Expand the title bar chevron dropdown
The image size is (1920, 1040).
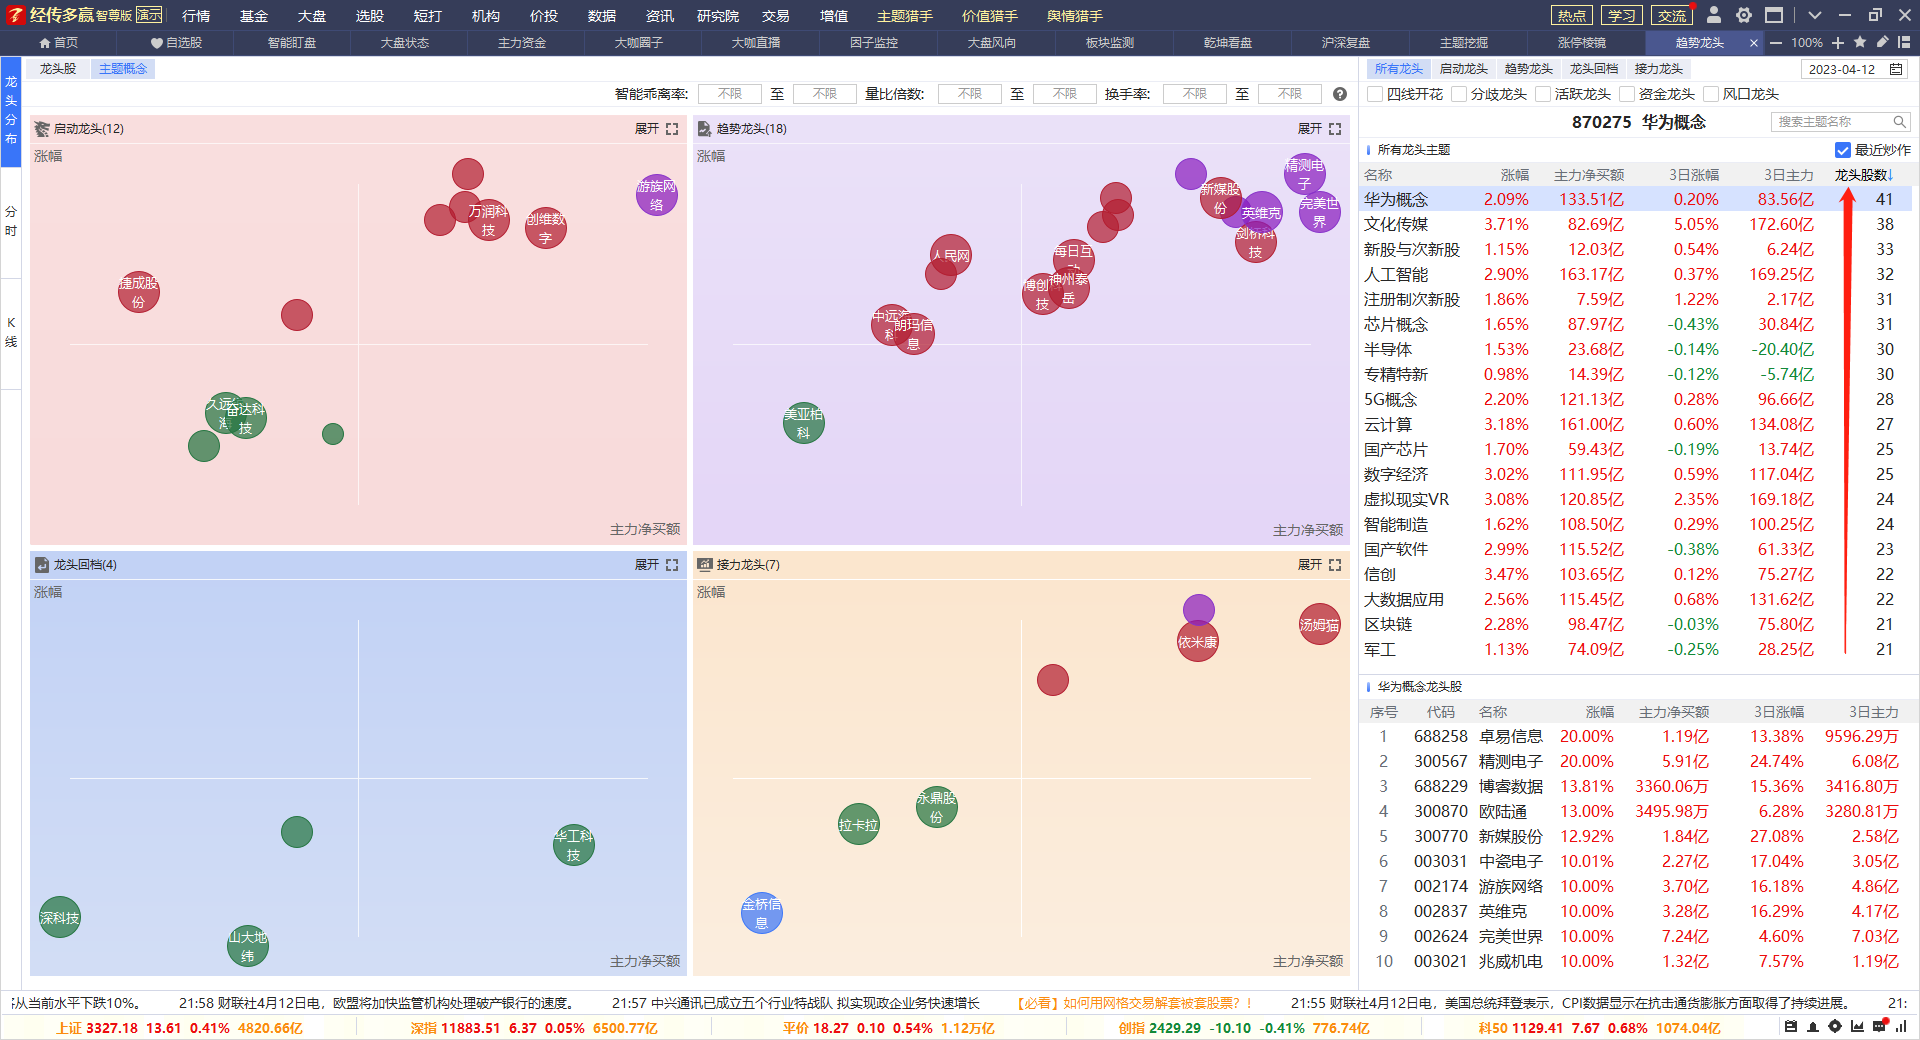(x=1815, y=15)
